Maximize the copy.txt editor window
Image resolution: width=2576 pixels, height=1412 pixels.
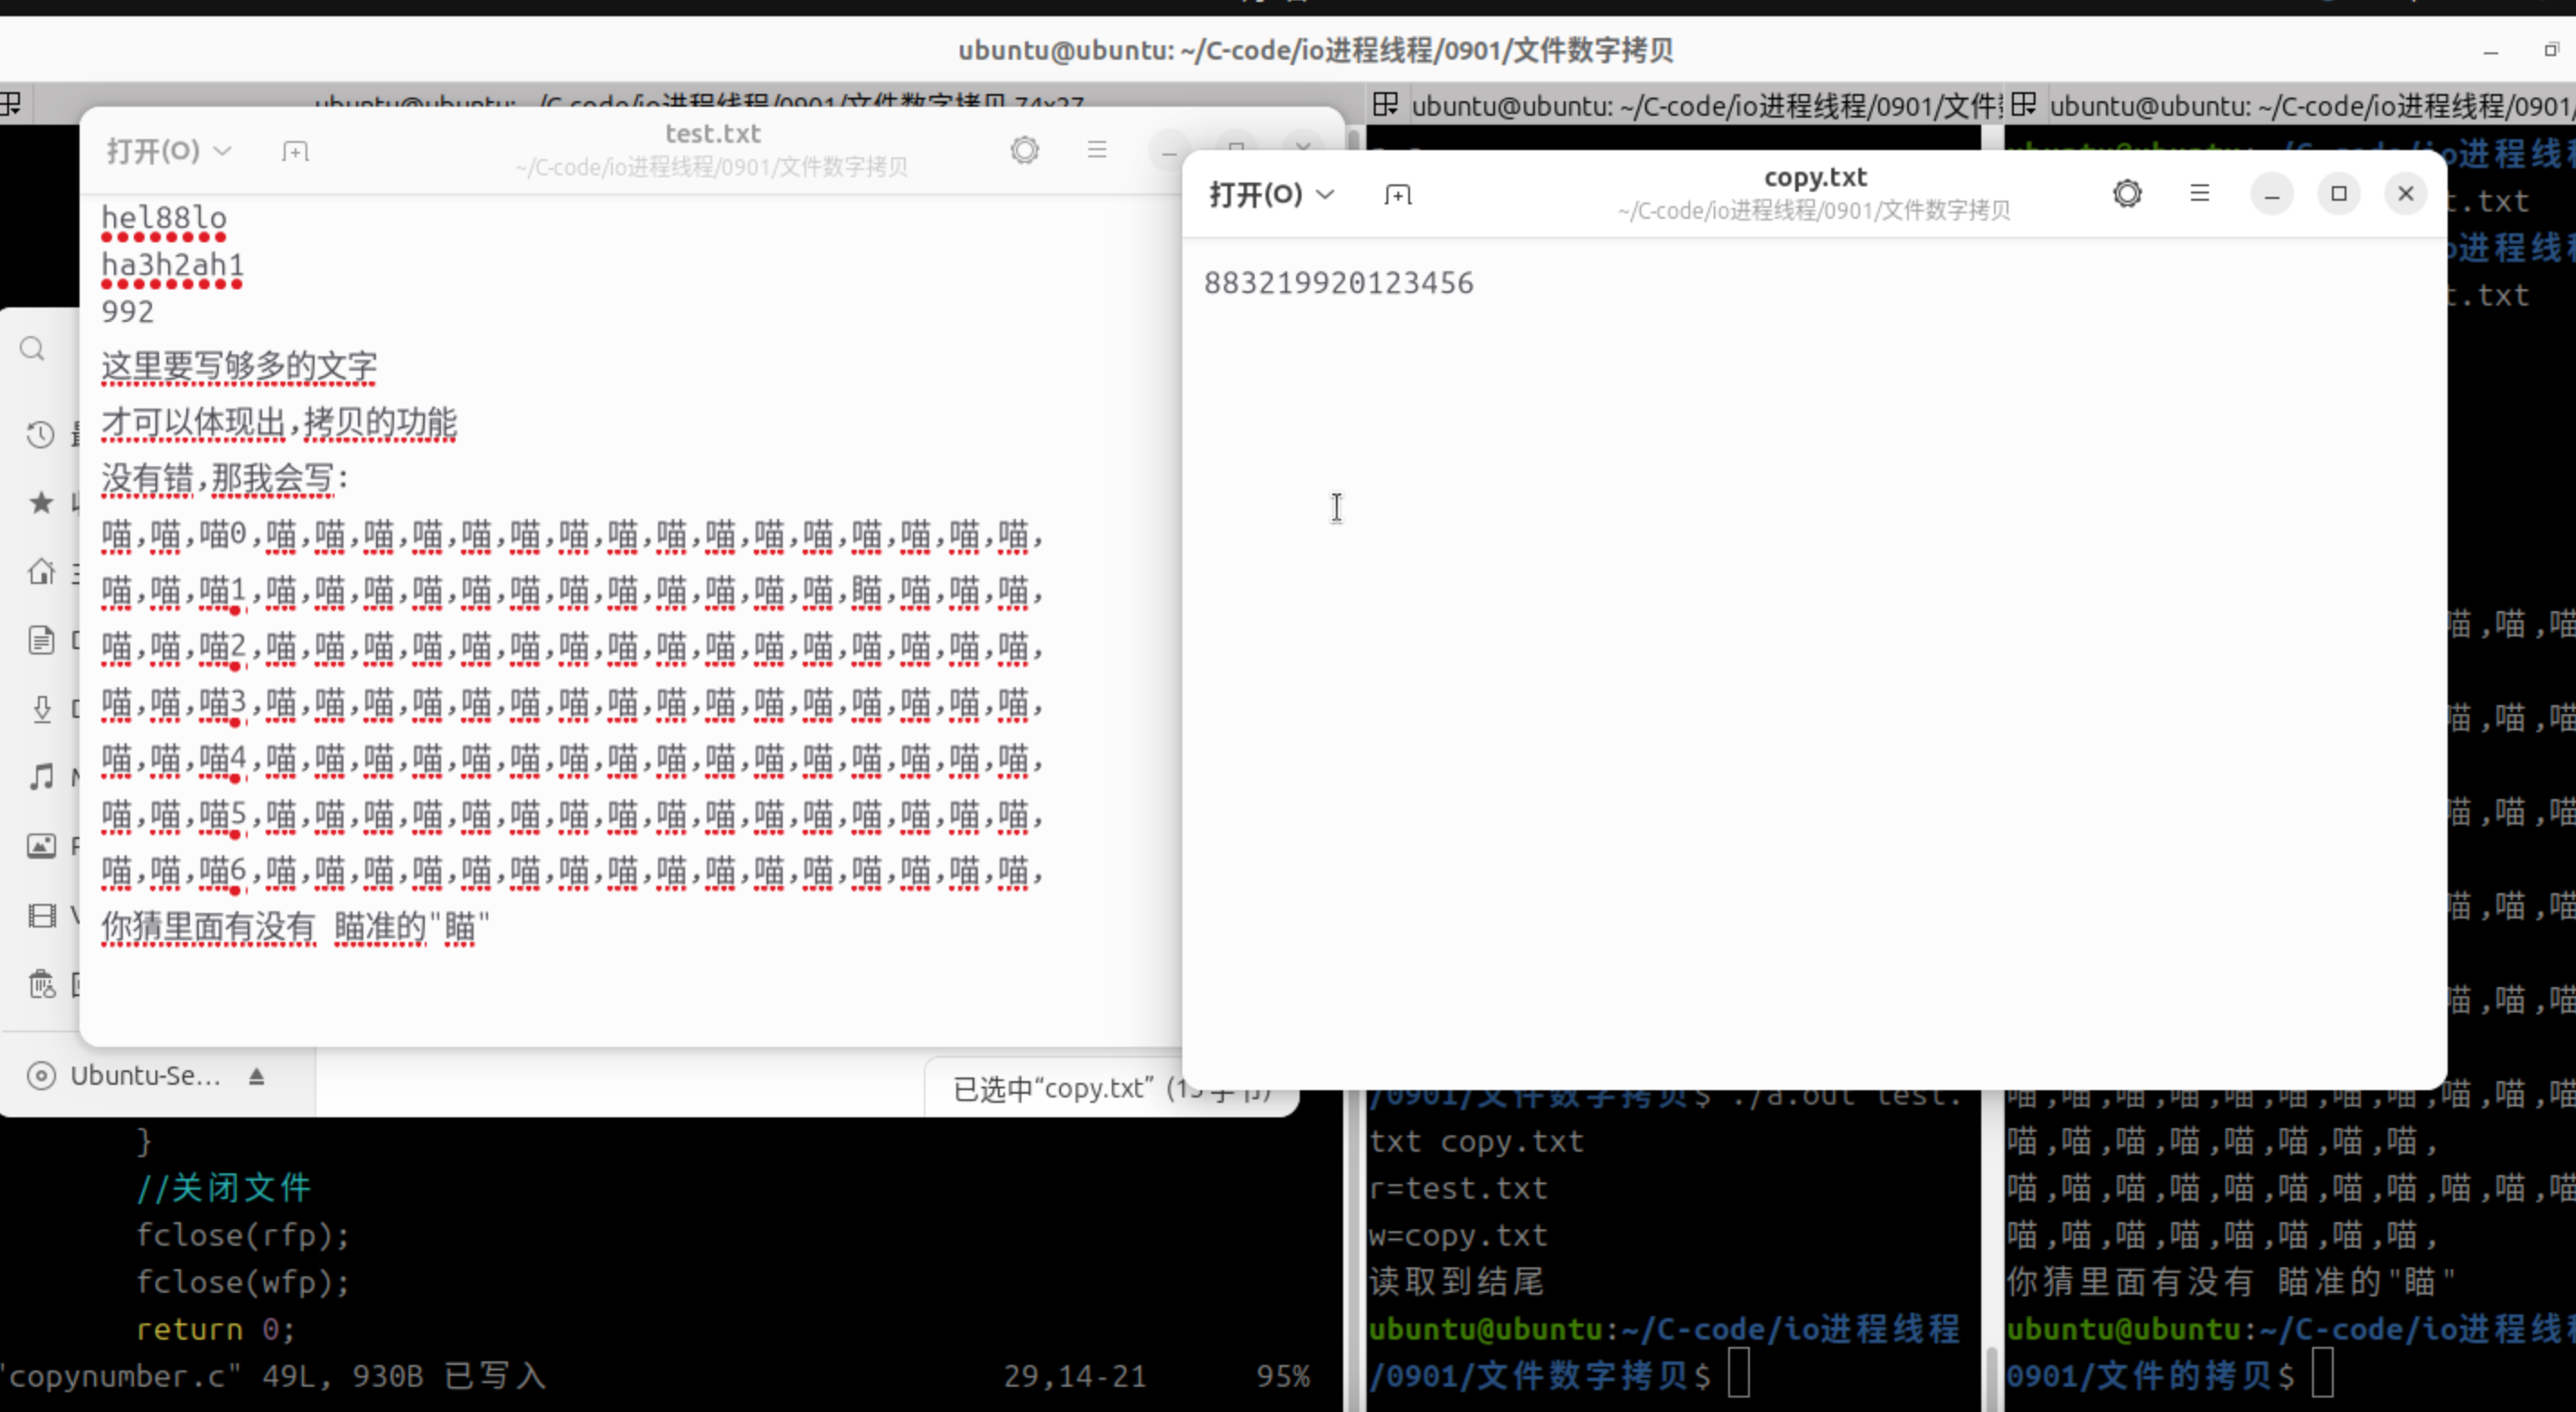[x=2338, y=194]
